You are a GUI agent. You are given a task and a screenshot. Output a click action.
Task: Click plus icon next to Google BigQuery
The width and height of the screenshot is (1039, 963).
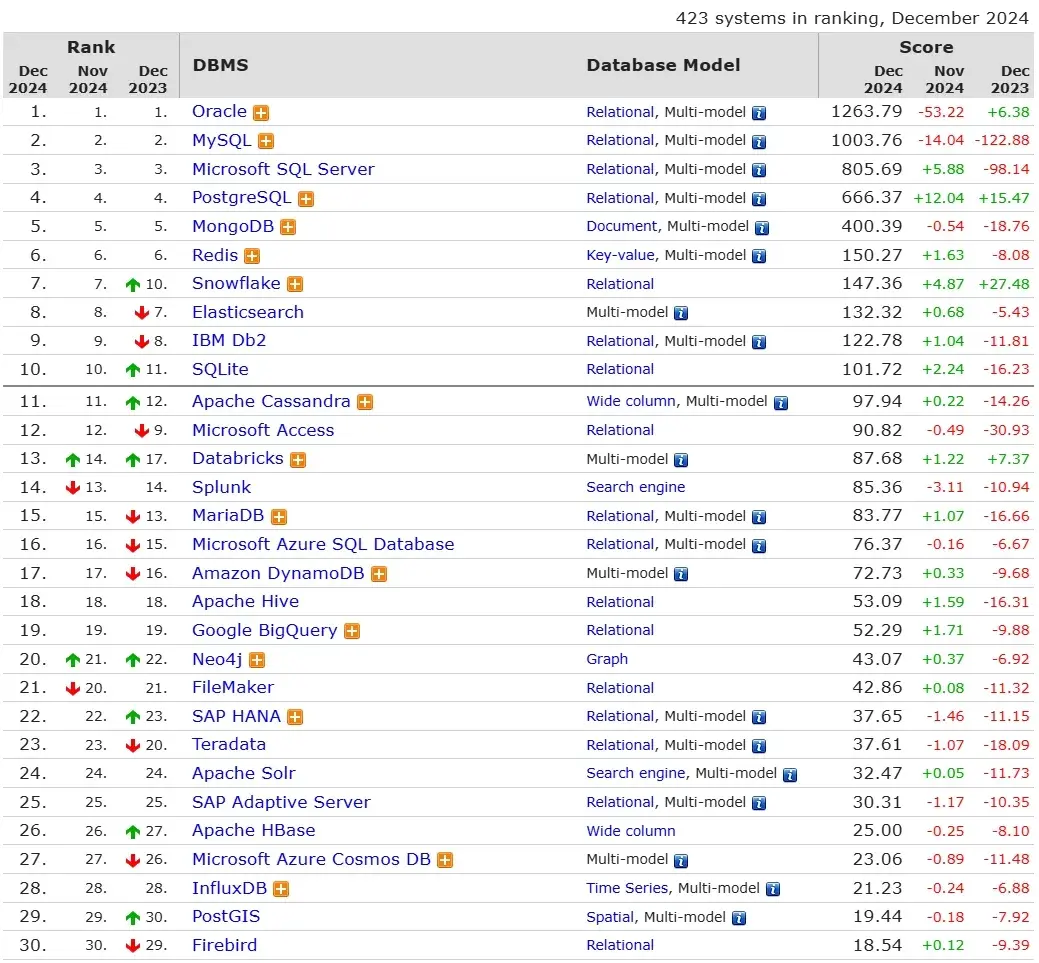coord(352,632)
